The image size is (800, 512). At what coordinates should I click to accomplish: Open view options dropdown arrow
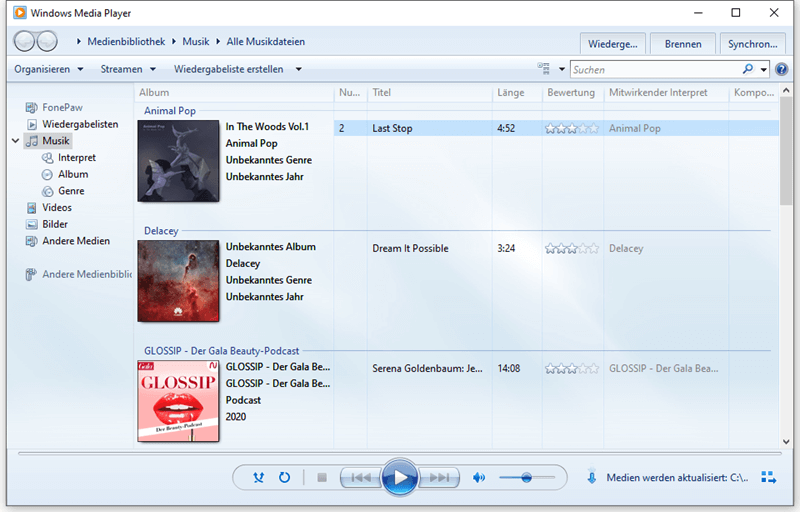[x=562, y=69]
